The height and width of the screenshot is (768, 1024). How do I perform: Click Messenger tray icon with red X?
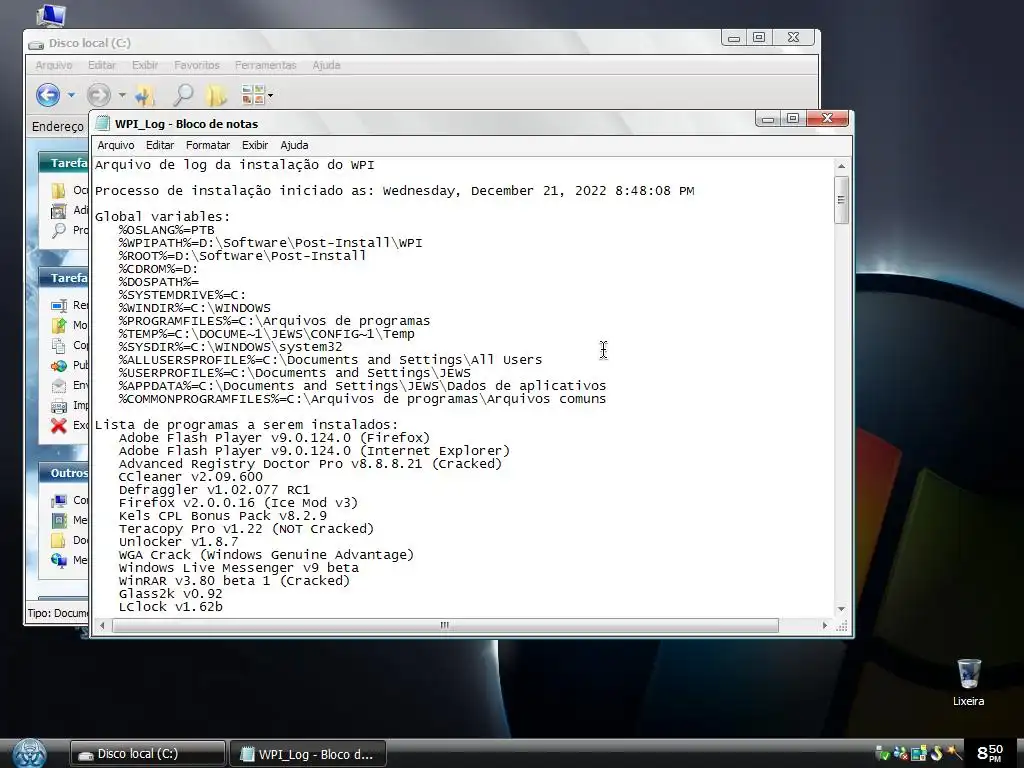click(x=901, y=753)
